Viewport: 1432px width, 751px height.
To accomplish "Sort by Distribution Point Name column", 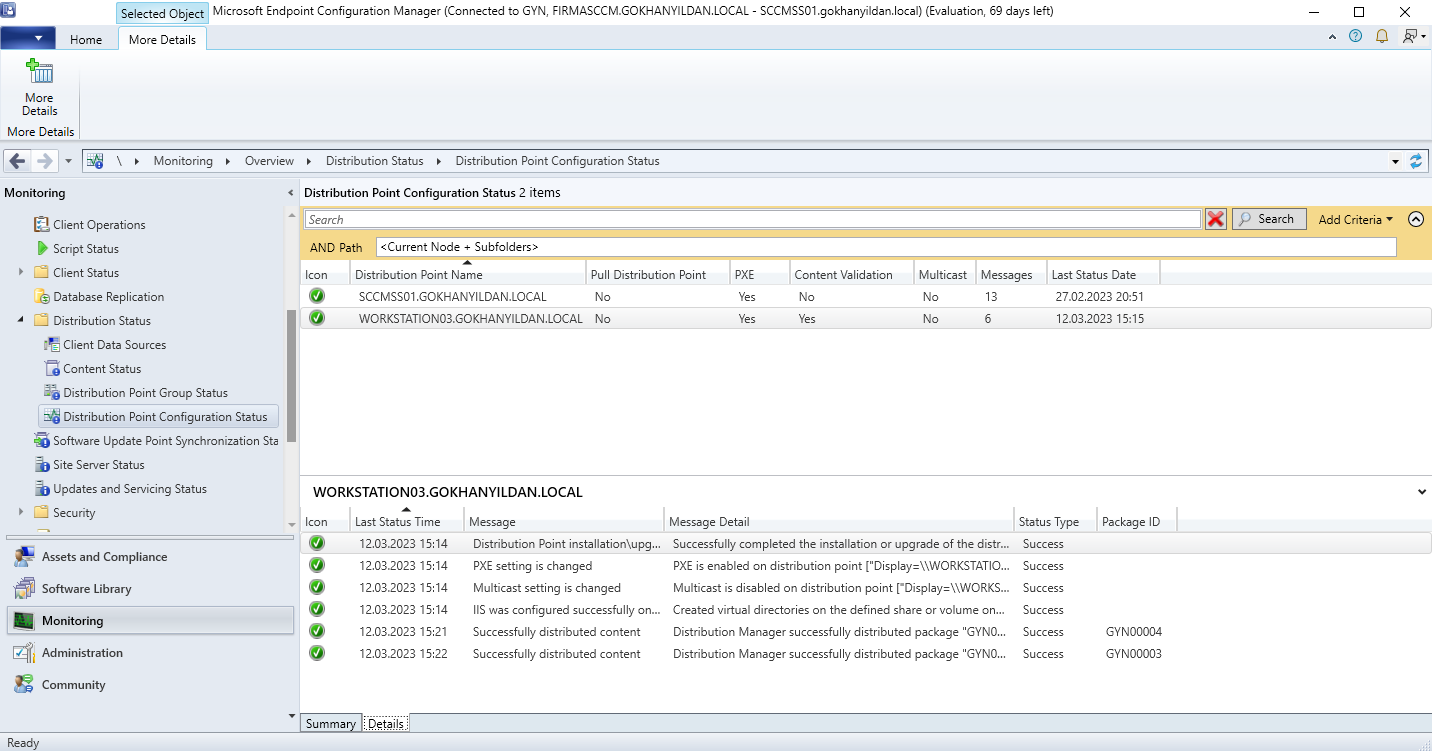I will (468, 274).
